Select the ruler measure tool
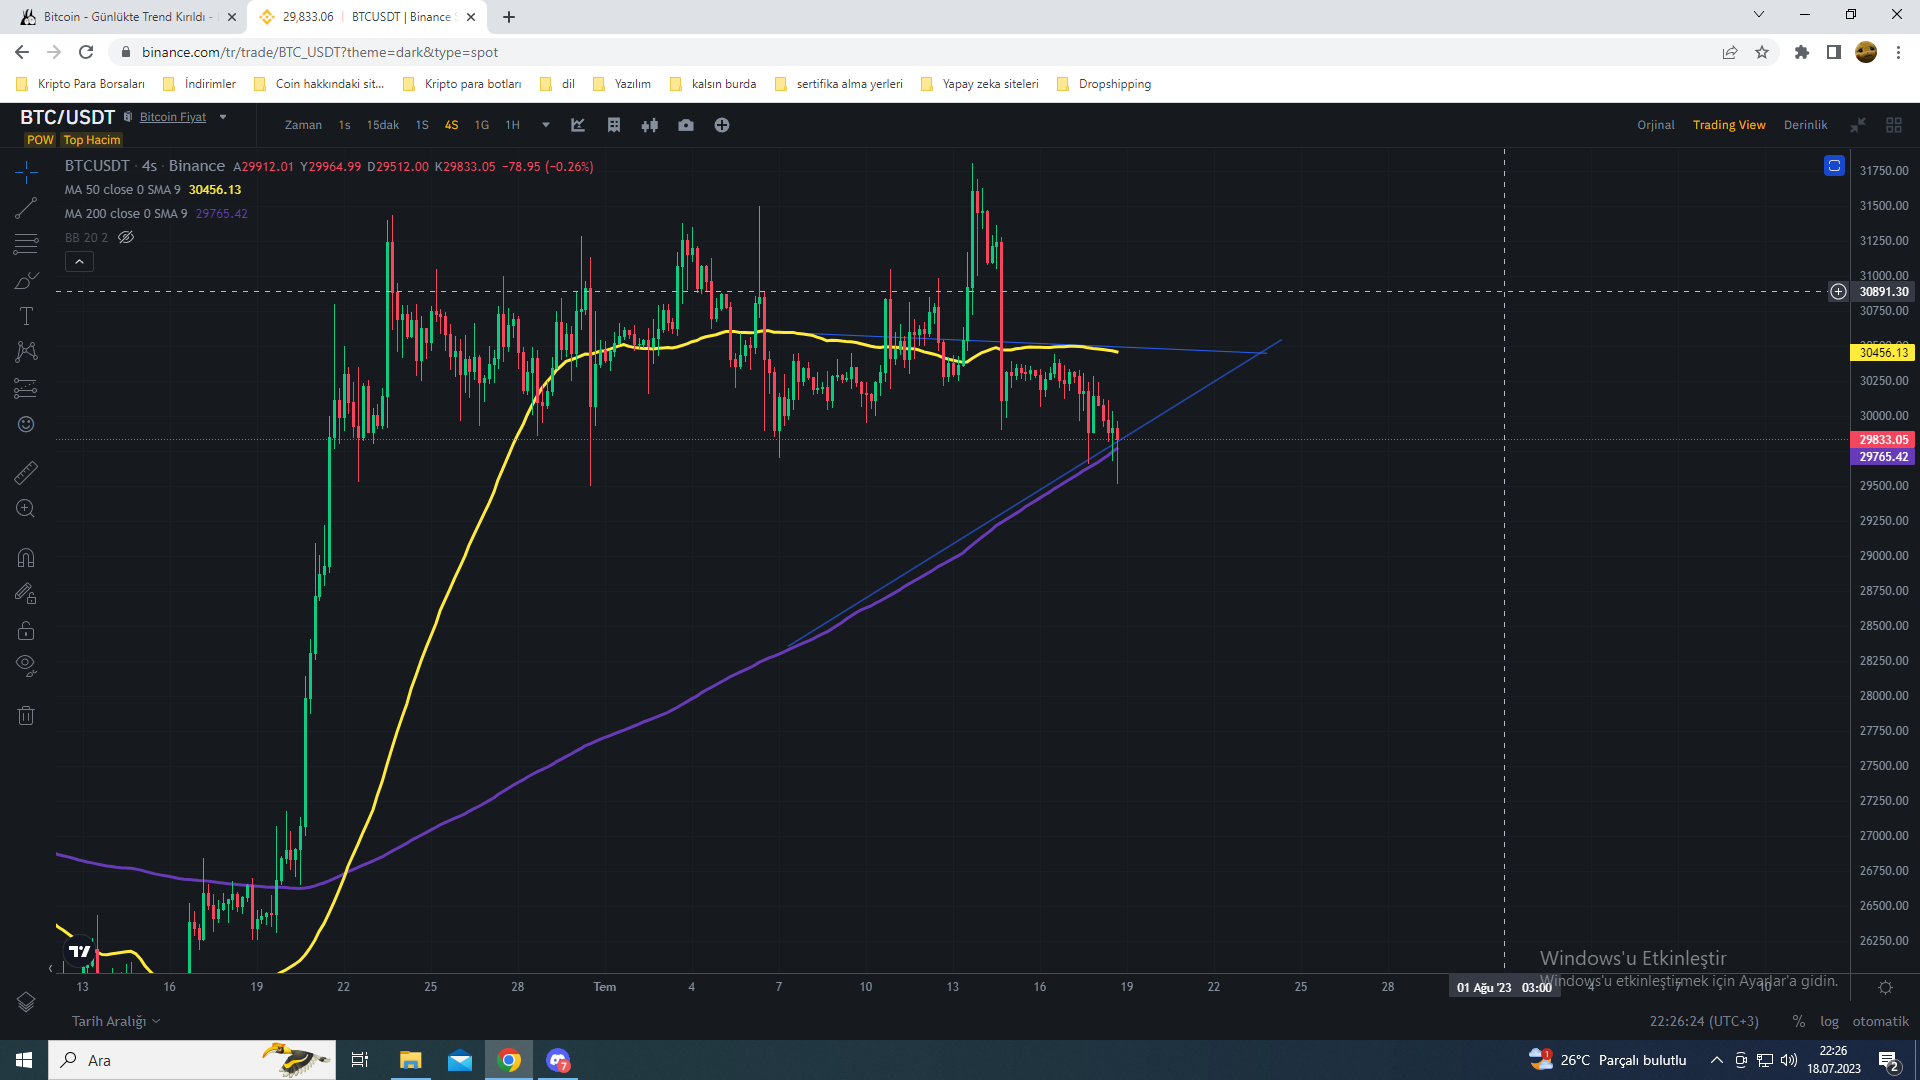The image size is (1920, 1080). (x=26, y=472)
